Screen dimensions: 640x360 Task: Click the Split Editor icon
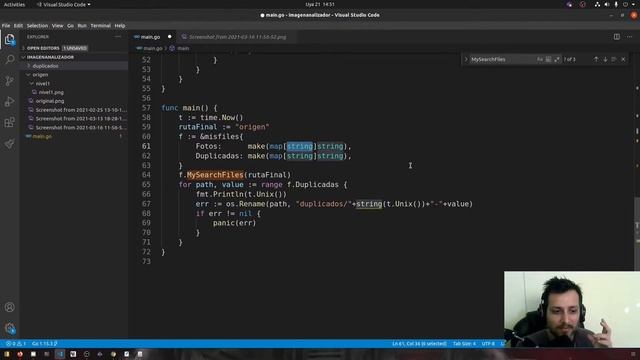coord(617,37)
